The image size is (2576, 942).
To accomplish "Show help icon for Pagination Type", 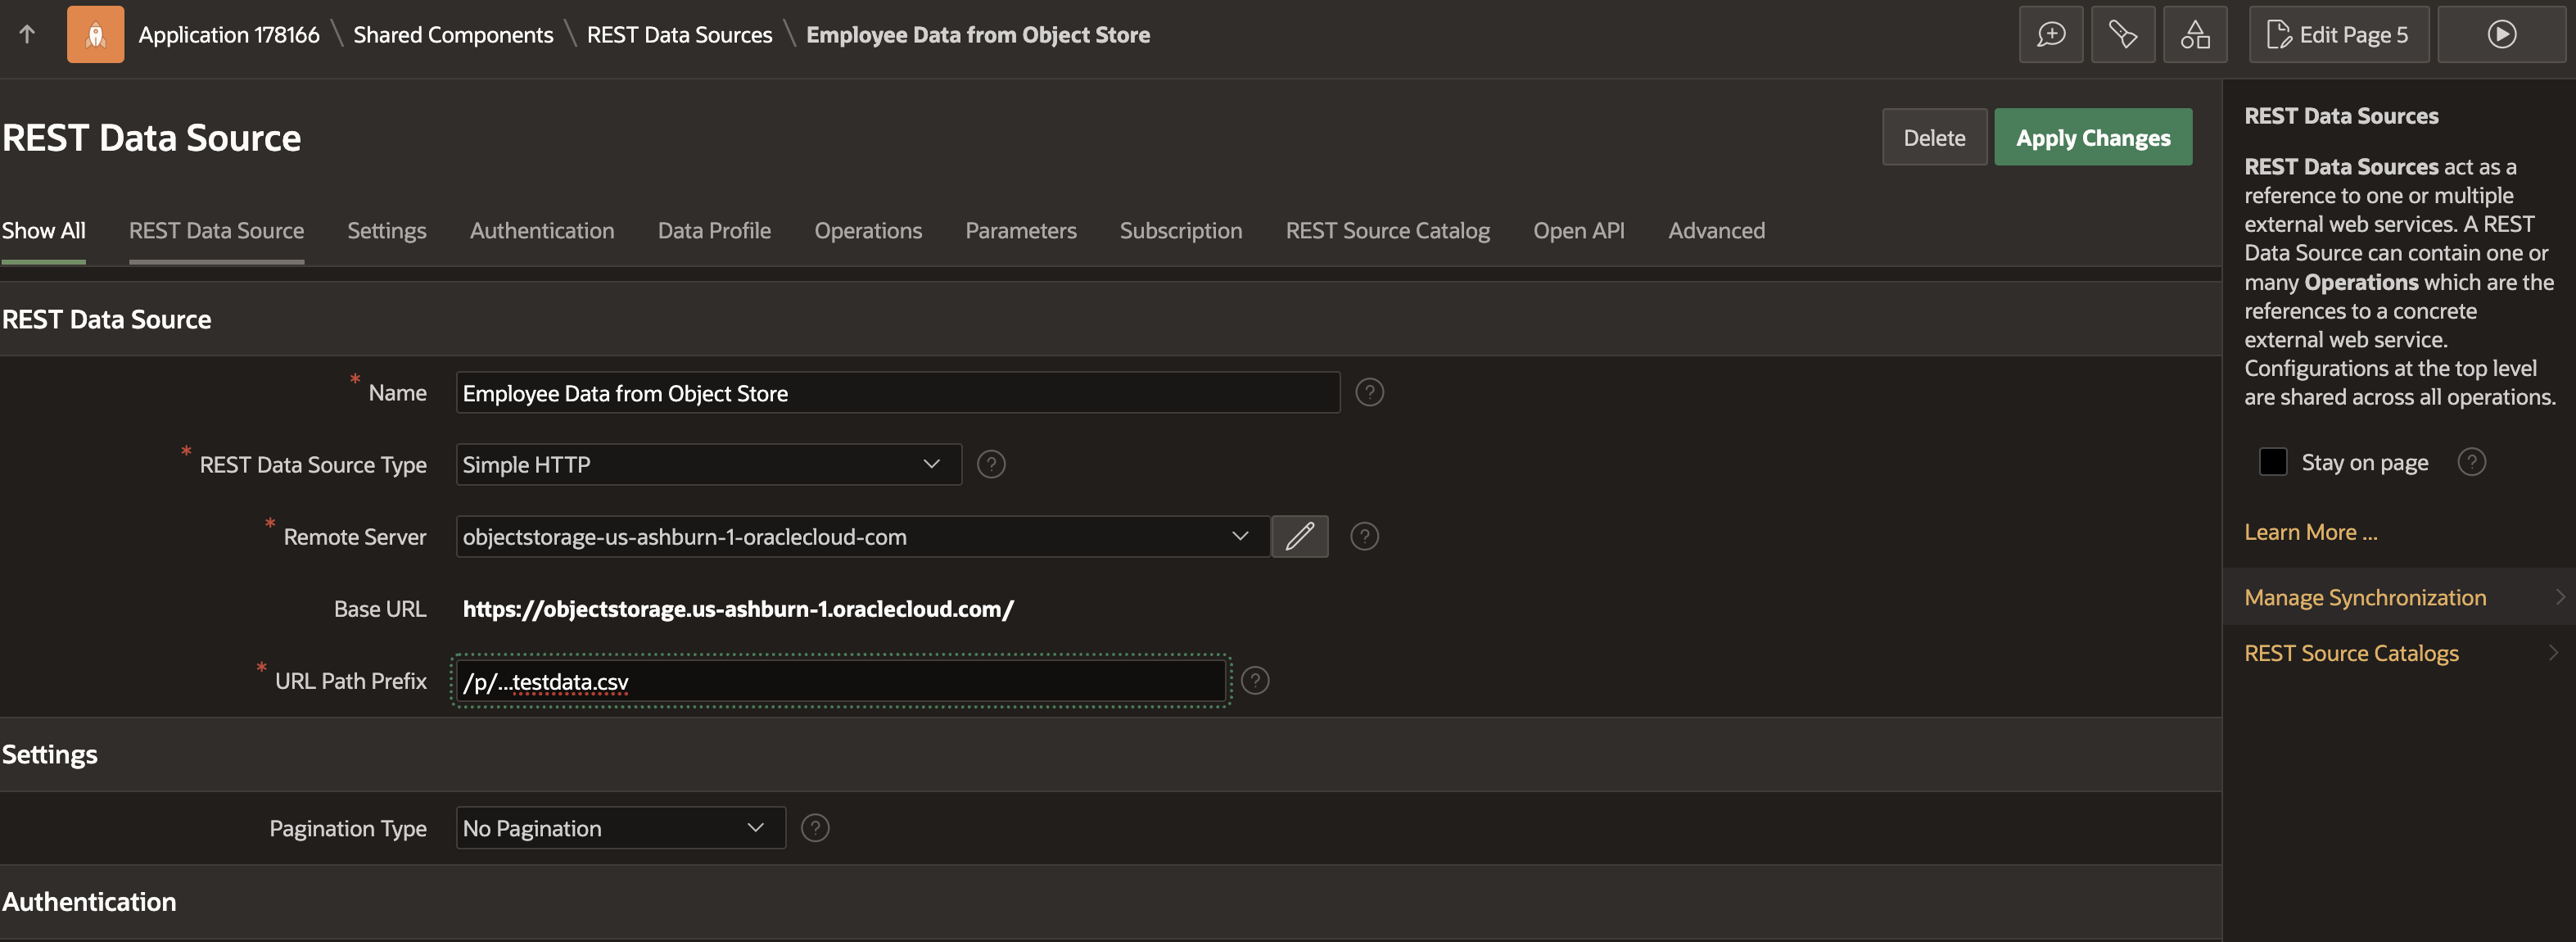I will coord(815,828).
